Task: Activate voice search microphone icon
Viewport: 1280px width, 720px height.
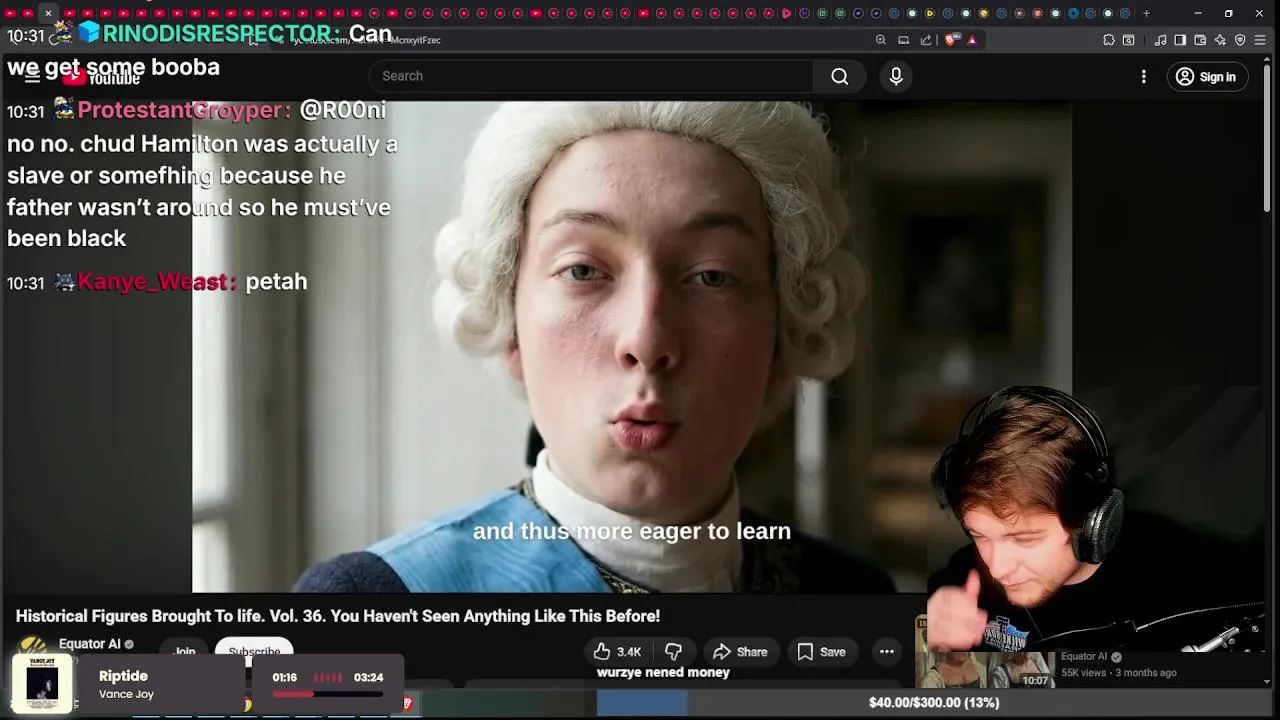Action: (896, 76)
